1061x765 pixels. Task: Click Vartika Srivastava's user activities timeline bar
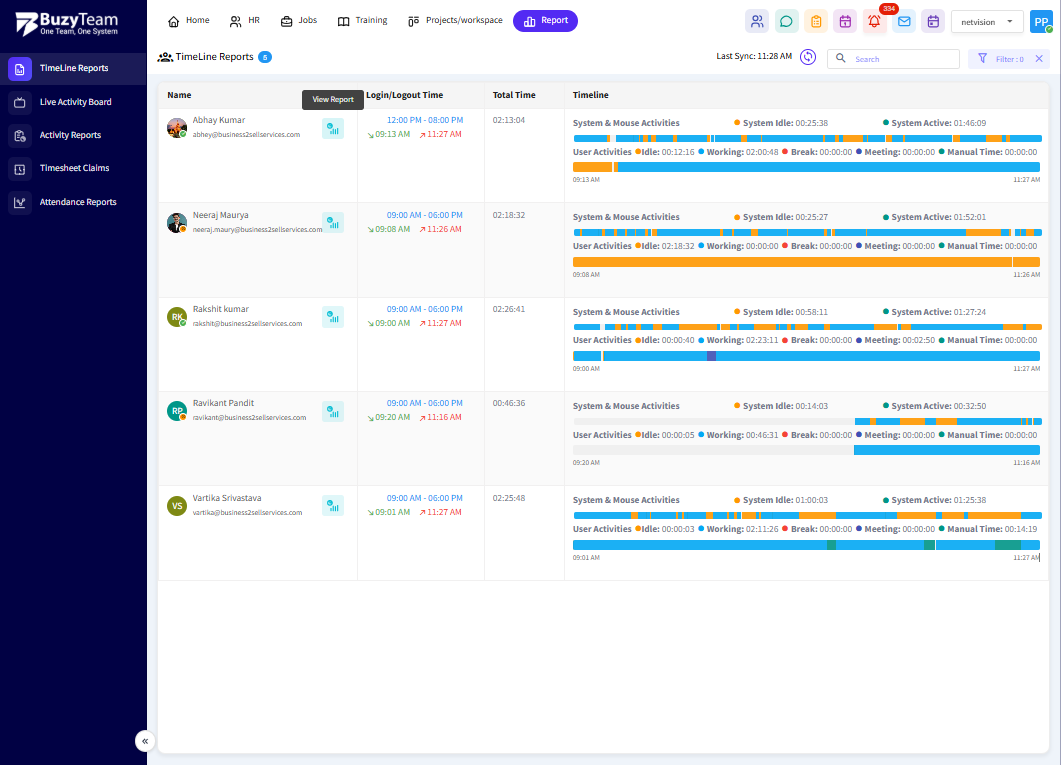coord(807,545)
